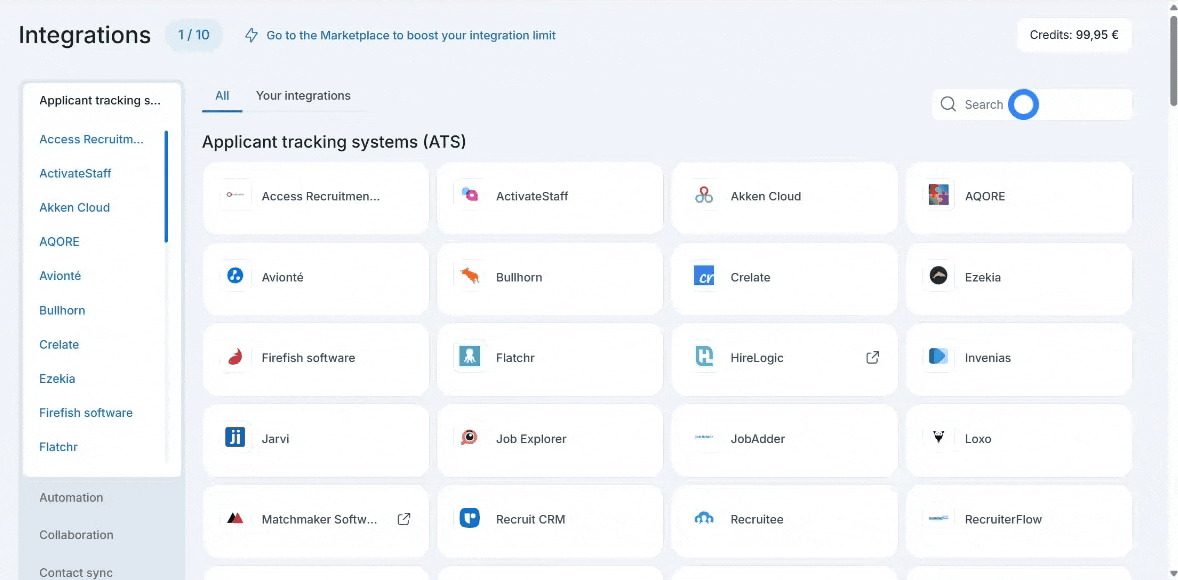Open the Recruit CRM card name
The height and width of the screenshot is (580, 1178).
click(530, 519)
